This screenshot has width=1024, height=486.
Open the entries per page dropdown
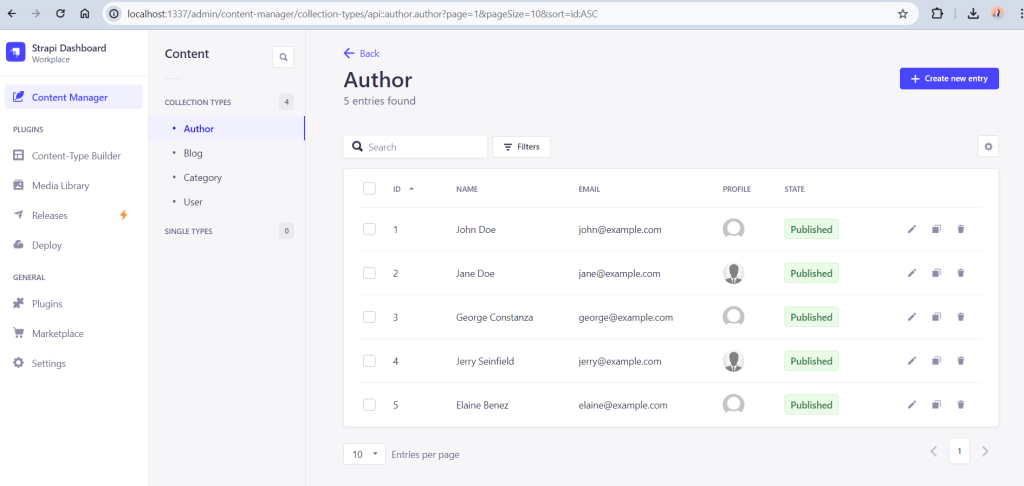[x=364, y=454]
